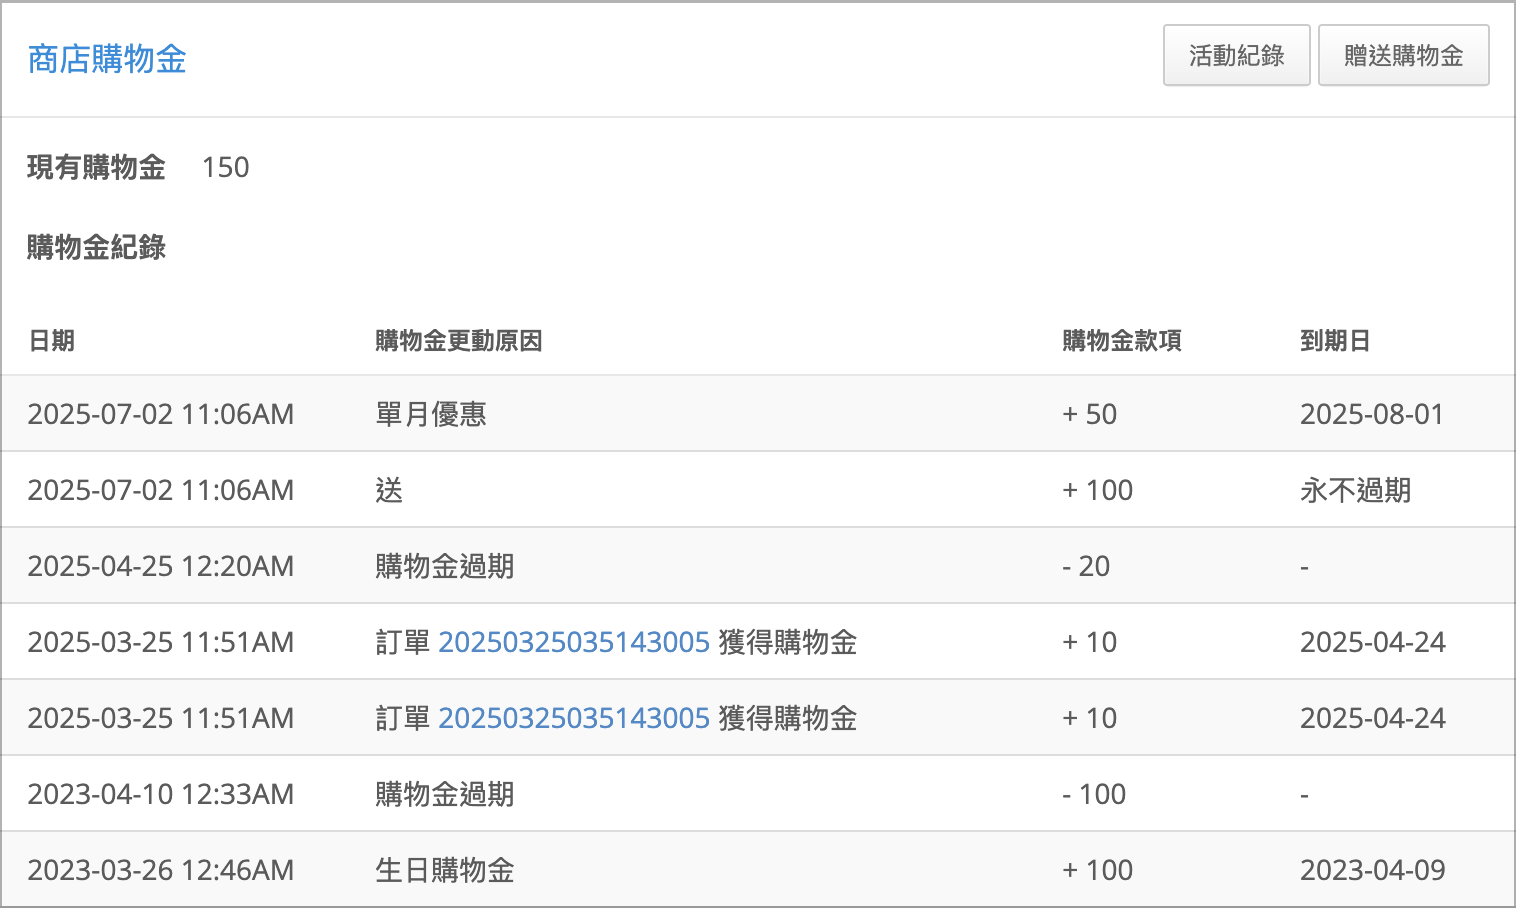Select the + 50 amount cell
1516x908 pixels.
1089,414
